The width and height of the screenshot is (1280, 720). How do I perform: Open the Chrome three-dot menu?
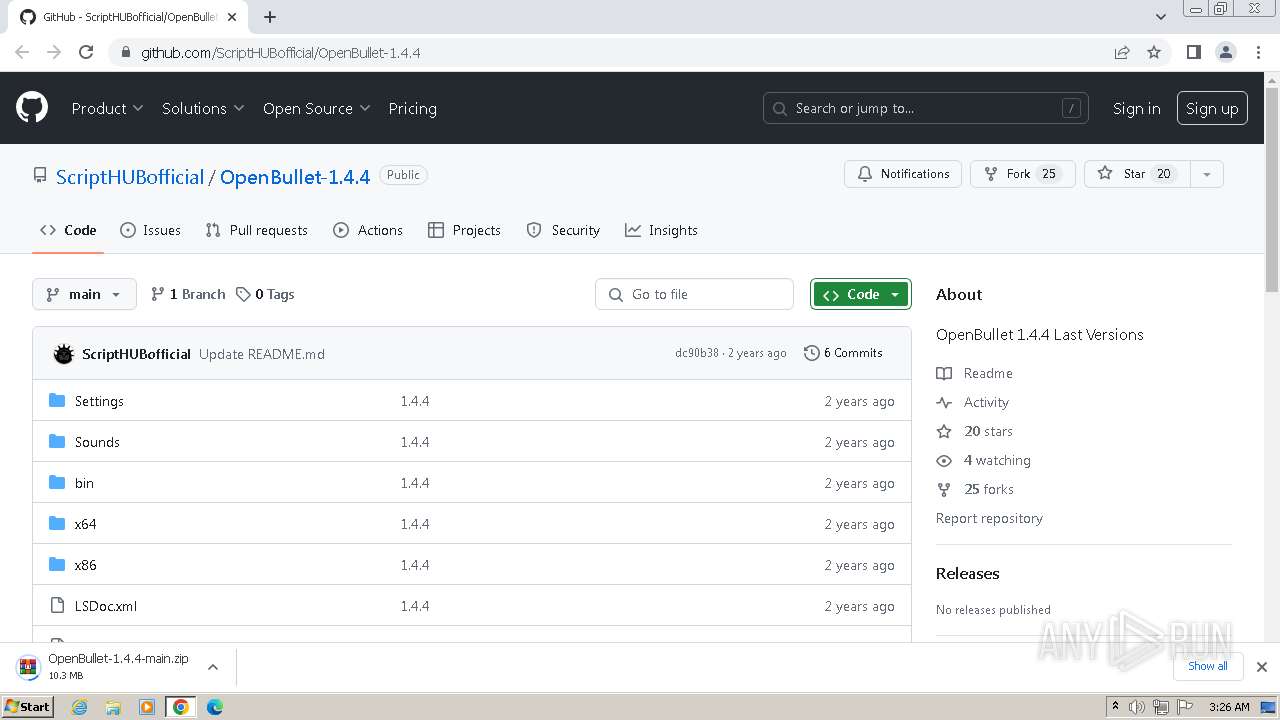point(1259,52)
